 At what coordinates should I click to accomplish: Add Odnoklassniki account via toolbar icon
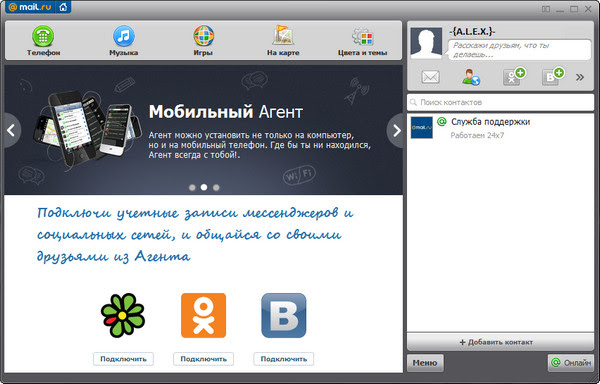pos(514,76)
